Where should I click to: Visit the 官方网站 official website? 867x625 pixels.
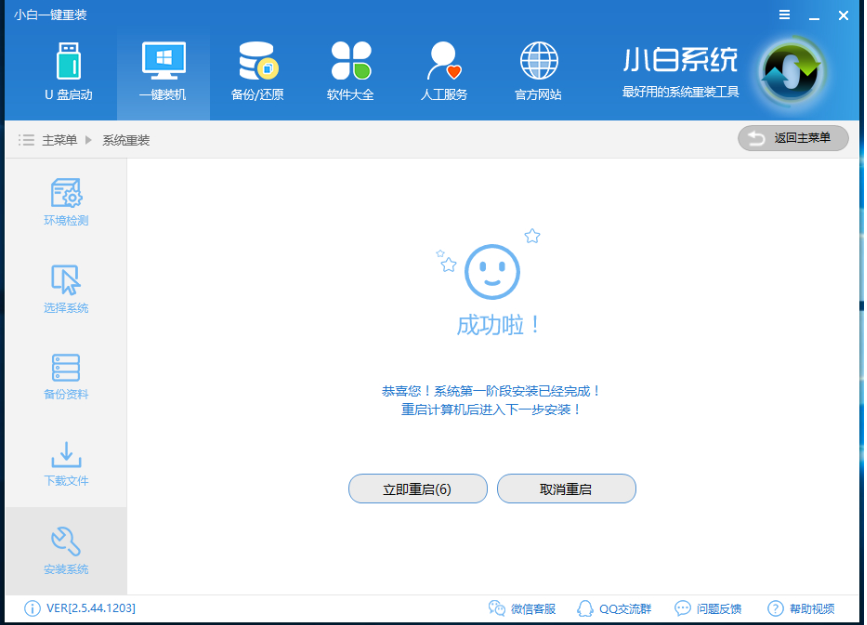pos(538,72)
